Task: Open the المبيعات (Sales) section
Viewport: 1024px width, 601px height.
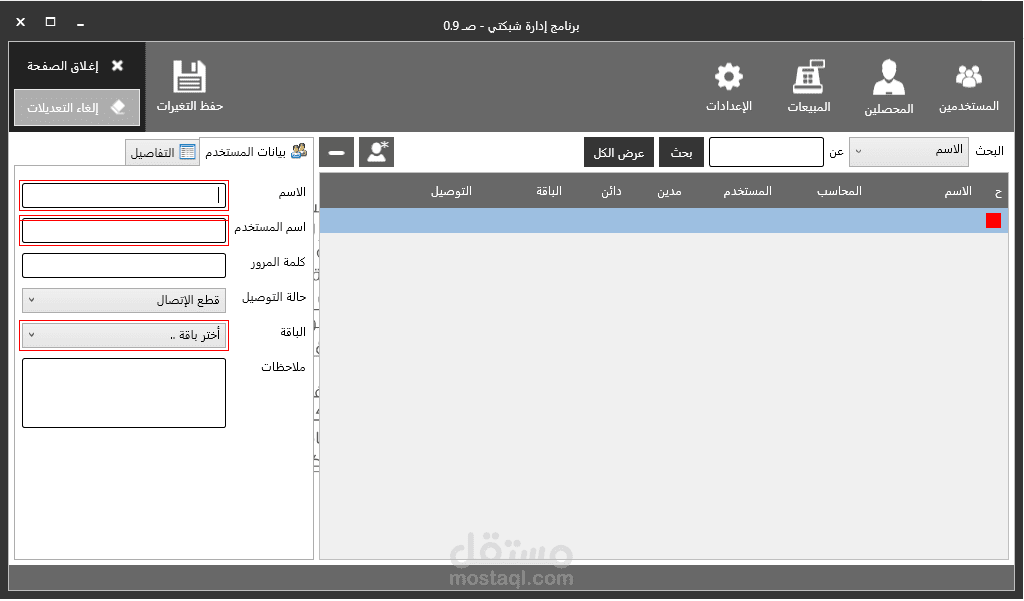Action: [808, 85]
